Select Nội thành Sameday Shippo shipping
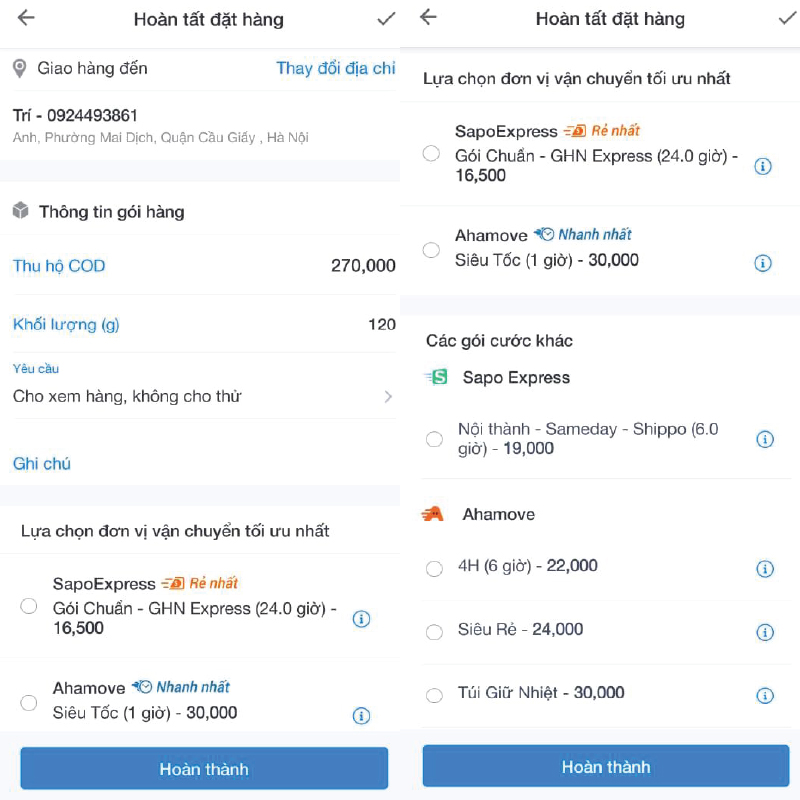 tap(434, 439)
